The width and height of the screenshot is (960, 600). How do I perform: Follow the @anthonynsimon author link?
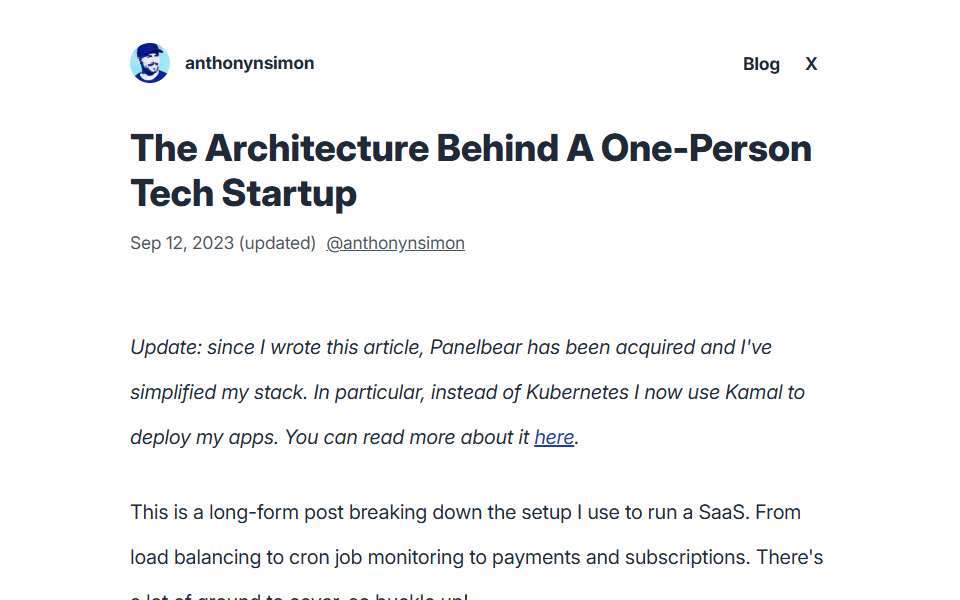click(x=396, y=243)
